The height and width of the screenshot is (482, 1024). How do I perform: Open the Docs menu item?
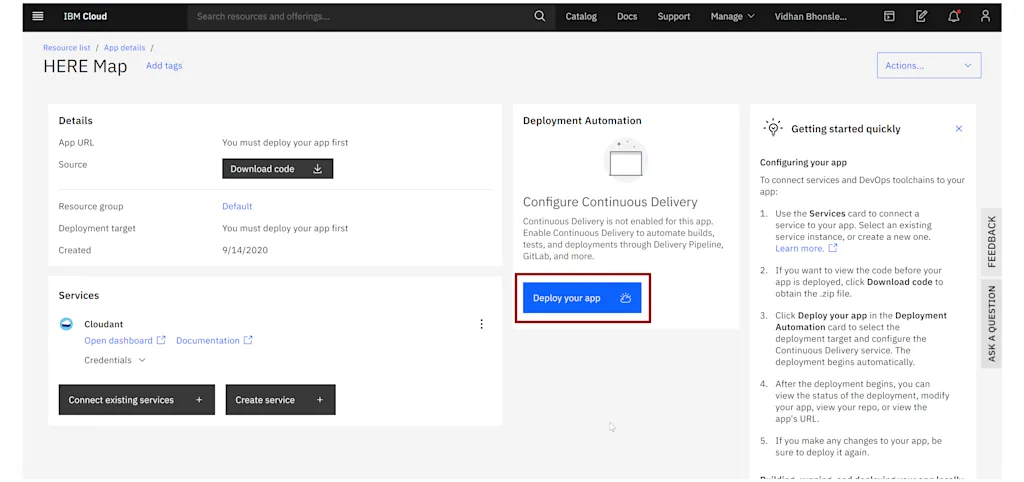pos(627,16)
